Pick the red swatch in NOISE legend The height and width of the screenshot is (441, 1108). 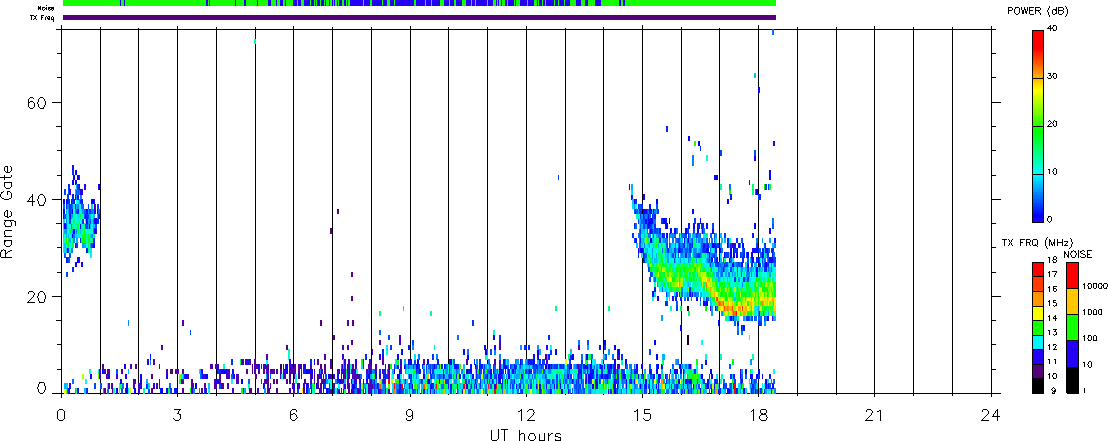point(1073,276)
